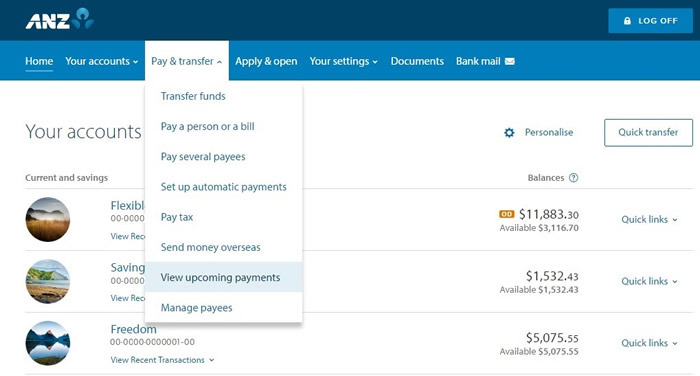The height and width of the screenshot is (376, 700).
Task: Click the ANZ logo
Action: [59, 19]
